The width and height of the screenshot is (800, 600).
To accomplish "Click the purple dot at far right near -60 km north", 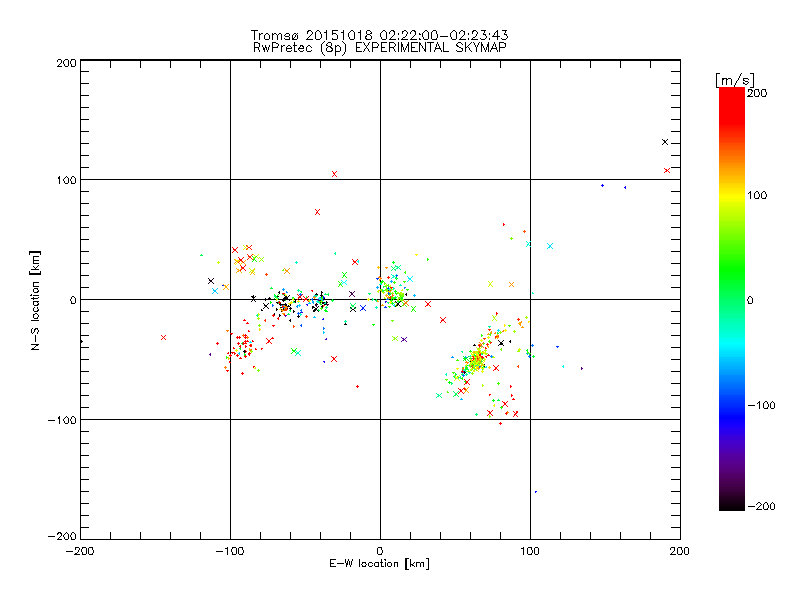I will 582,368.
